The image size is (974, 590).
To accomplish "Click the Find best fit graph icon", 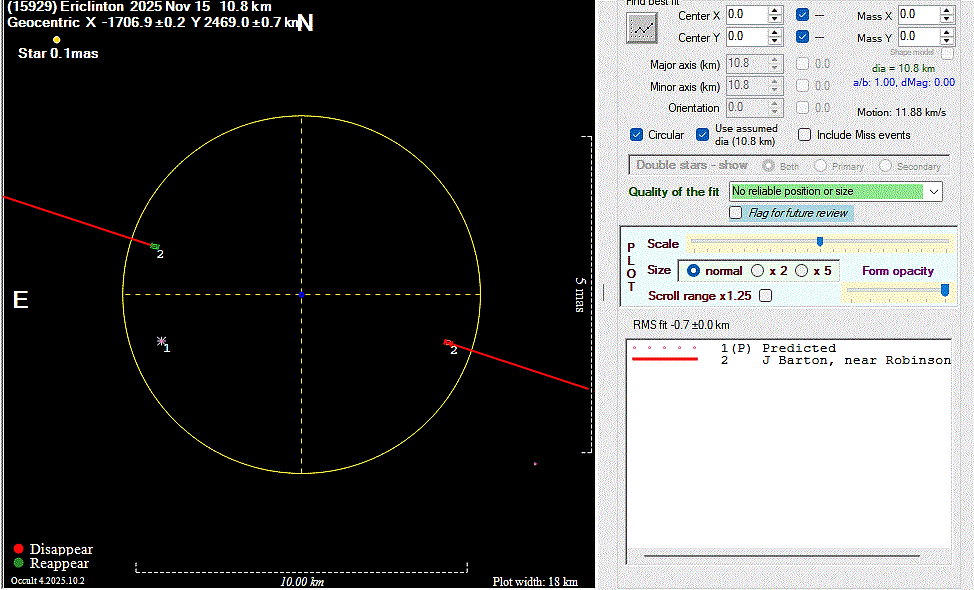I will (x=641, y=28).
